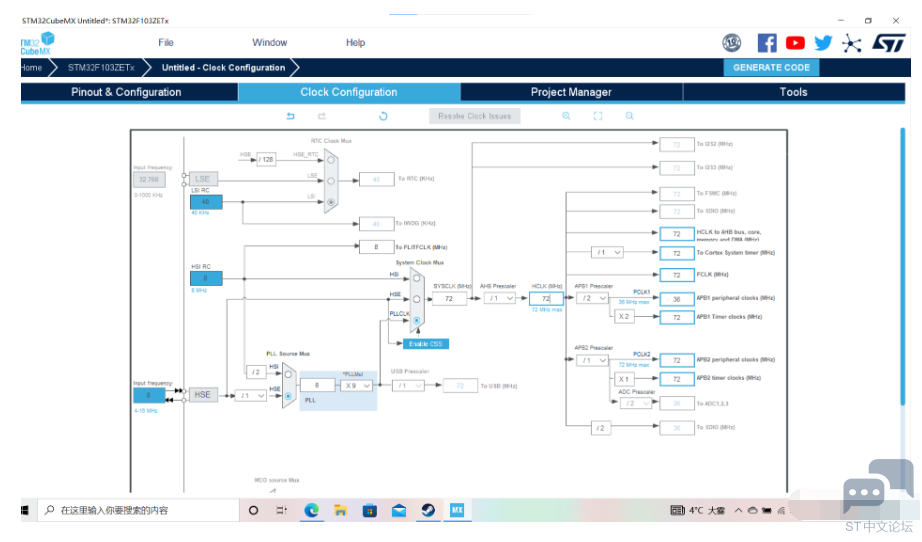Open the Help menu
Screen dimensions: 922x542
click(x=355, y=42)
